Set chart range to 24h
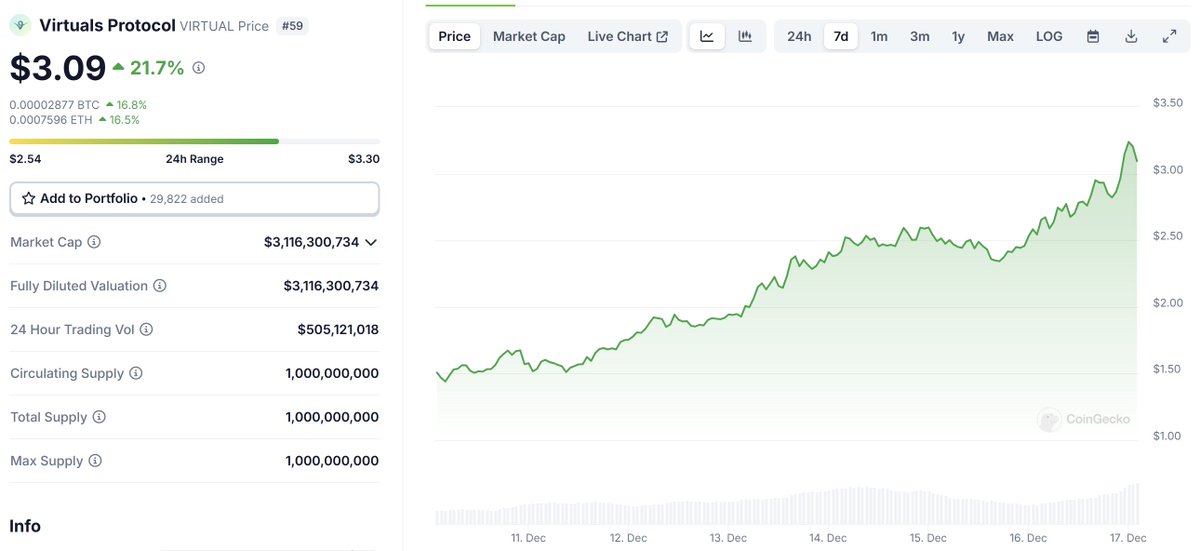 tap(799, 36)
